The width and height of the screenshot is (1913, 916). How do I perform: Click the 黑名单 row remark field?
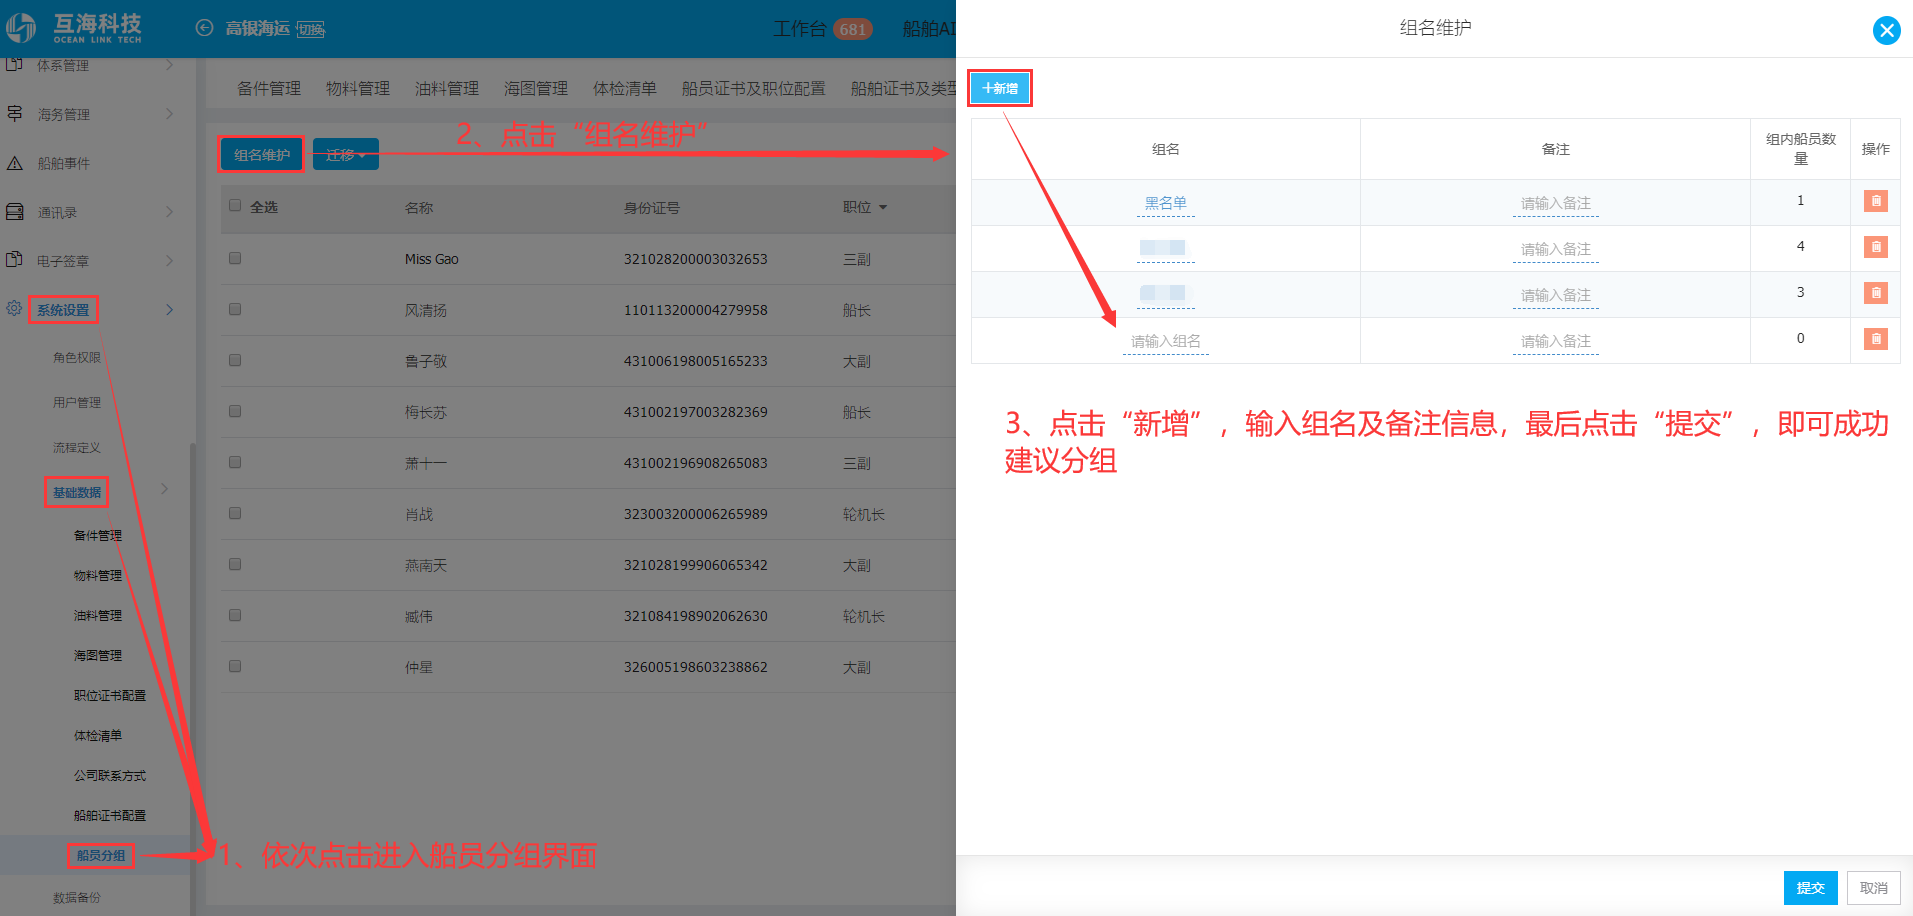pos(1556,203)
